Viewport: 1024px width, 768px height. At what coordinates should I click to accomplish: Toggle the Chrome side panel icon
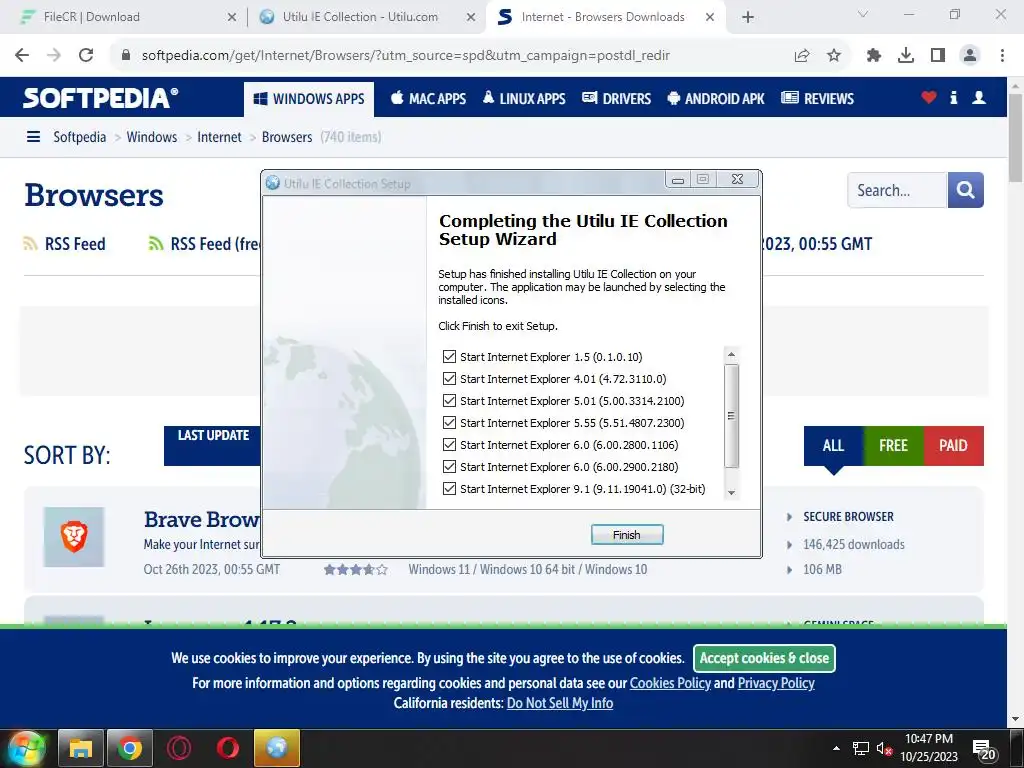(x=938, y=56)
